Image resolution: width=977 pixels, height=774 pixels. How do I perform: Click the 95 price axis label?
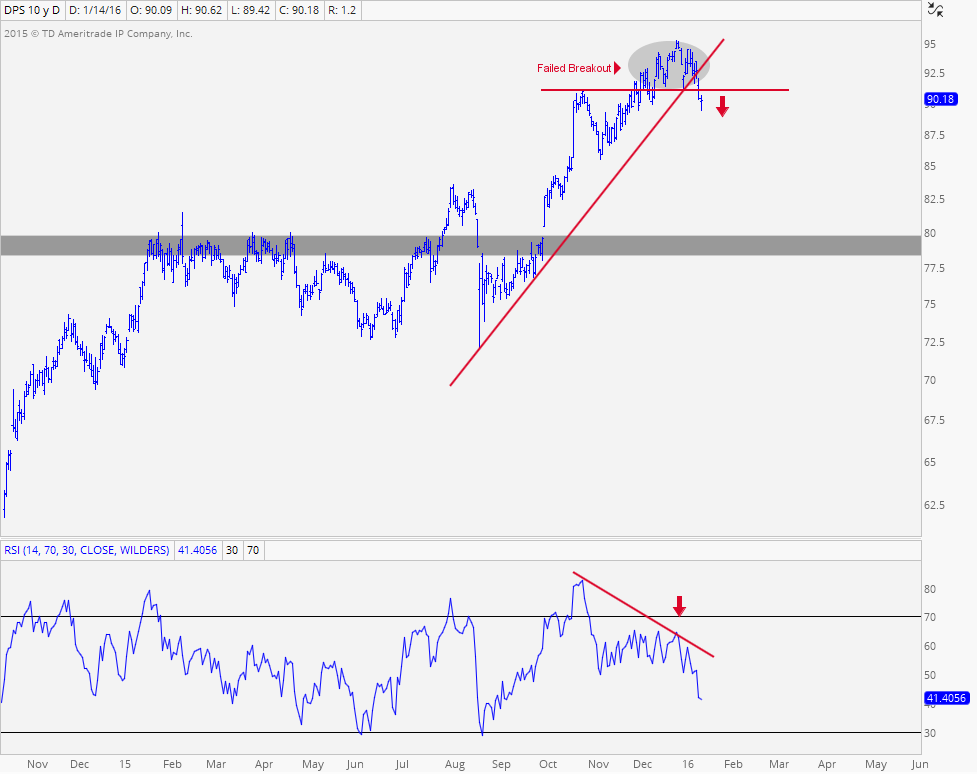[930, 44]
